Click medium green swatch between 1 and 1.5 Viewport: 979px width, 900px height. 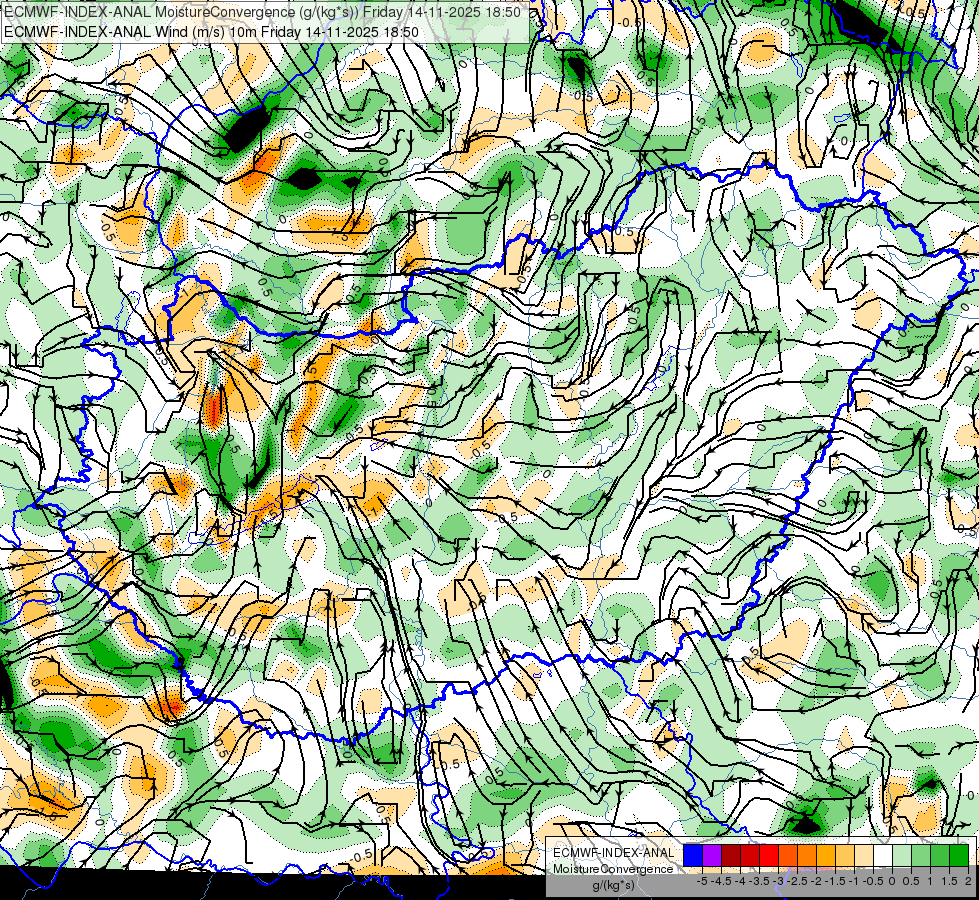coord(940,856)
